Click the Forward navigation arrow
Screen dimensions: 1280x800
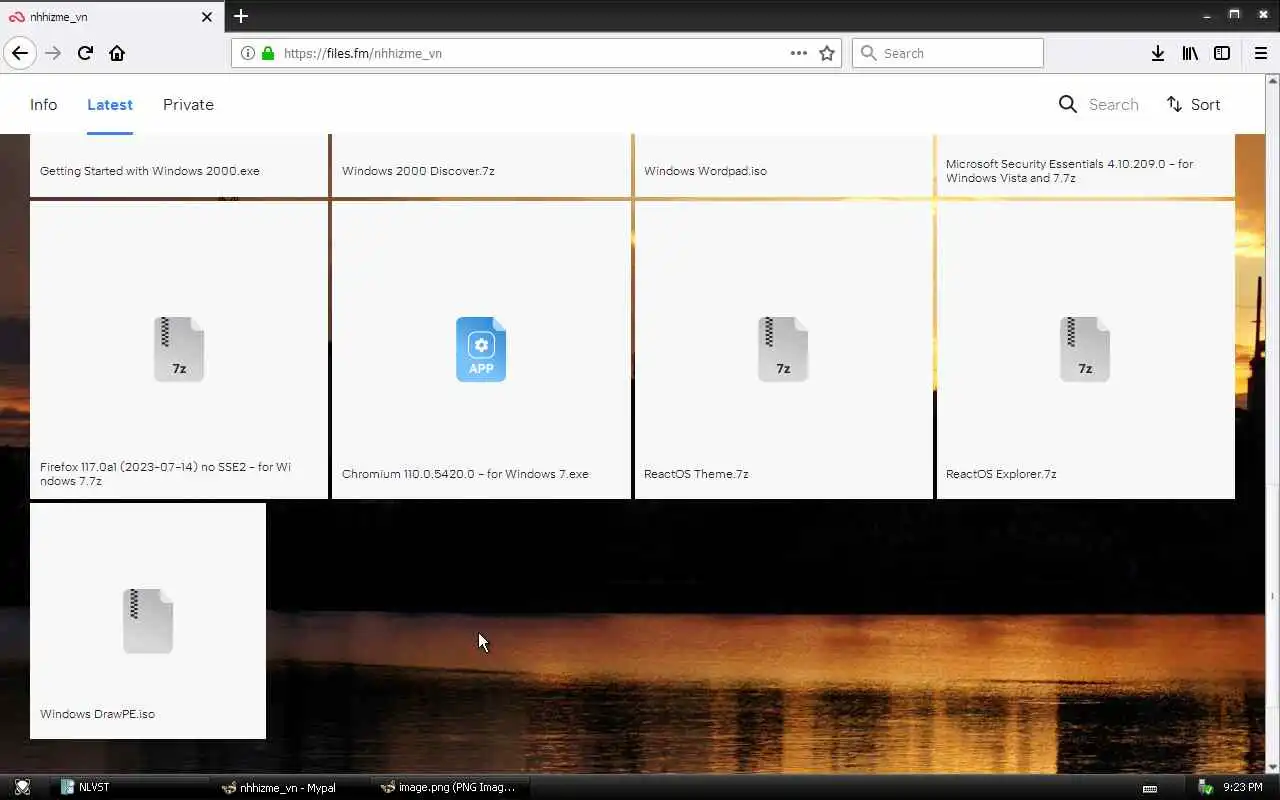click(53, 53)
